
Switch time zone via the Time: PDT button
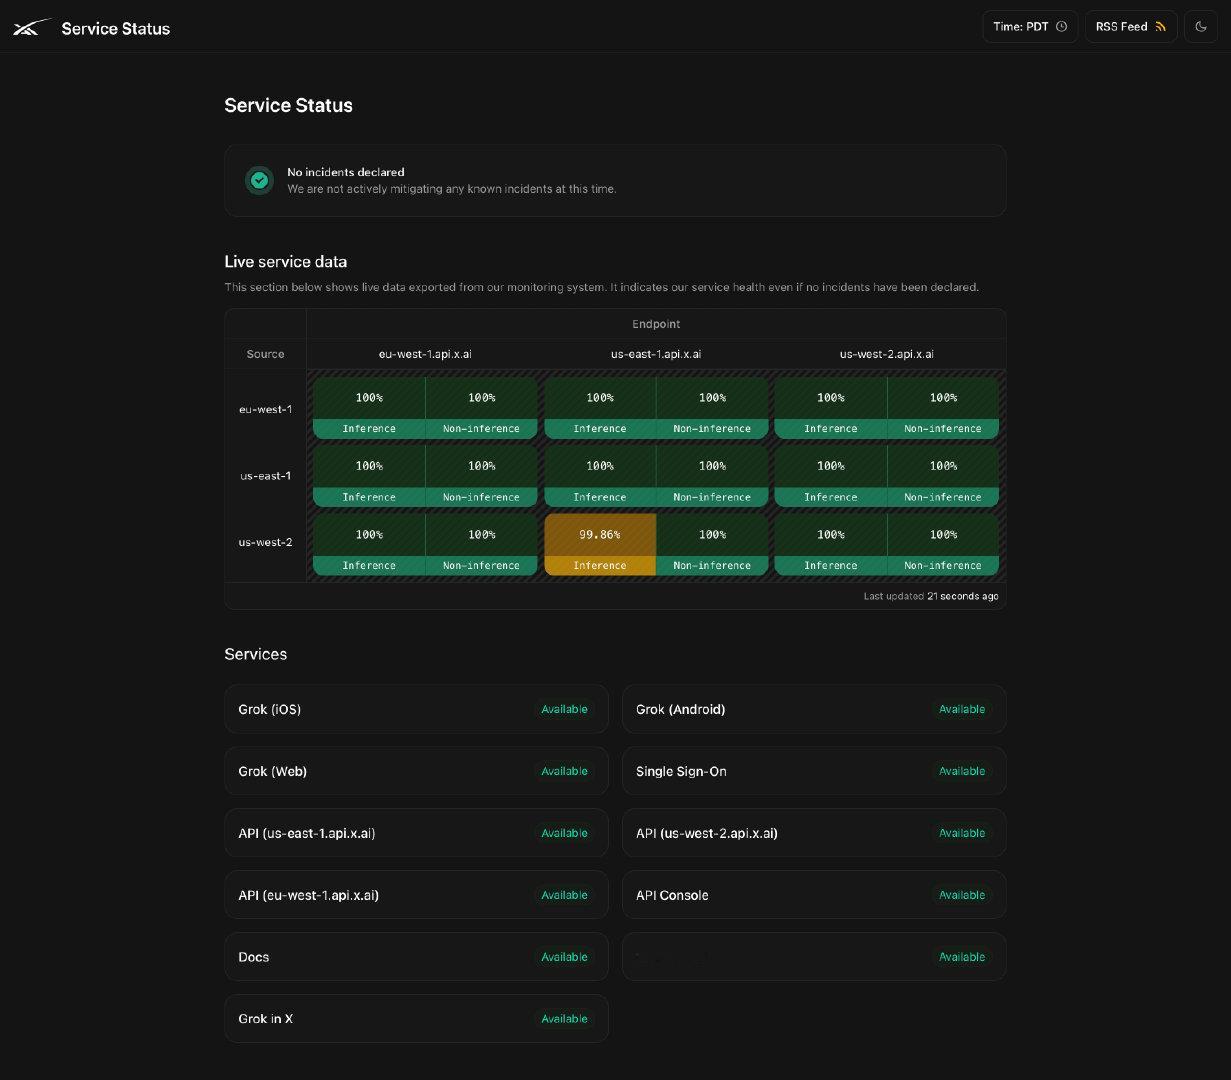[x=1030, y=27]
